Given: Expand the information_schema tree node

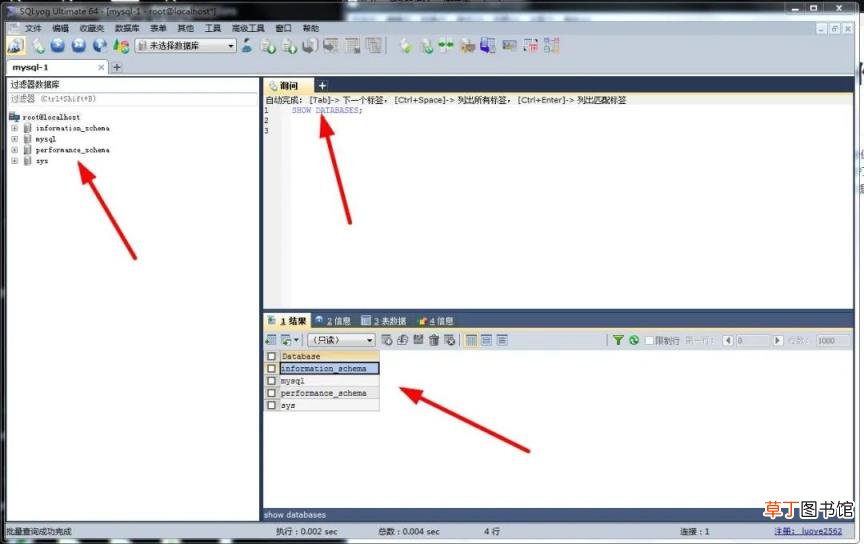Looking at the screenshot, I should 15,128.
